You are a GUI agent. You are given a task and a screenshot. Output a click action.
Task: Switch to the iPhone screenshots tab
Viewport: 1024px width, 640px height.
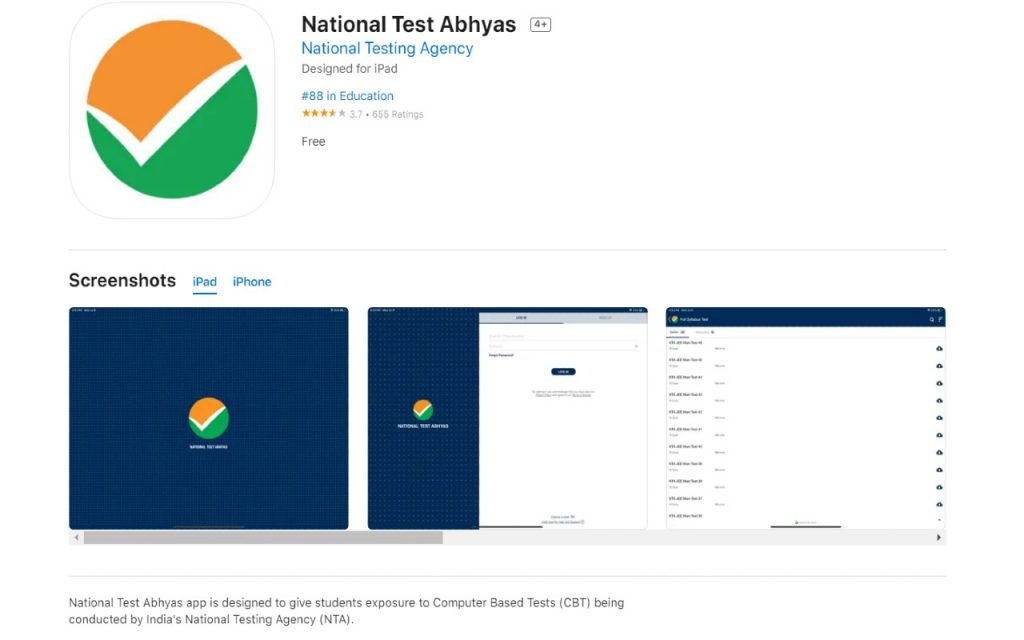tap(252, 282)
